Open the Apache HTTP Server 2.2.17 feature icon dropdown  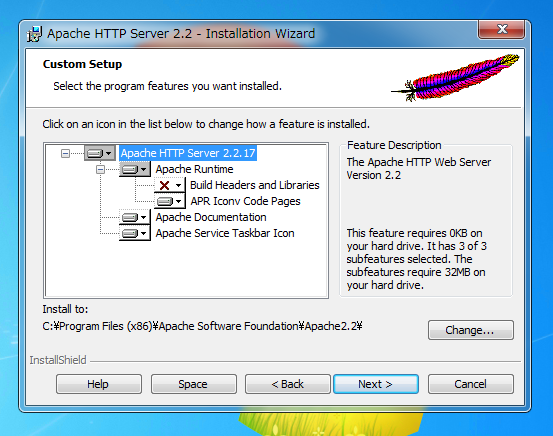coord(100,153)
